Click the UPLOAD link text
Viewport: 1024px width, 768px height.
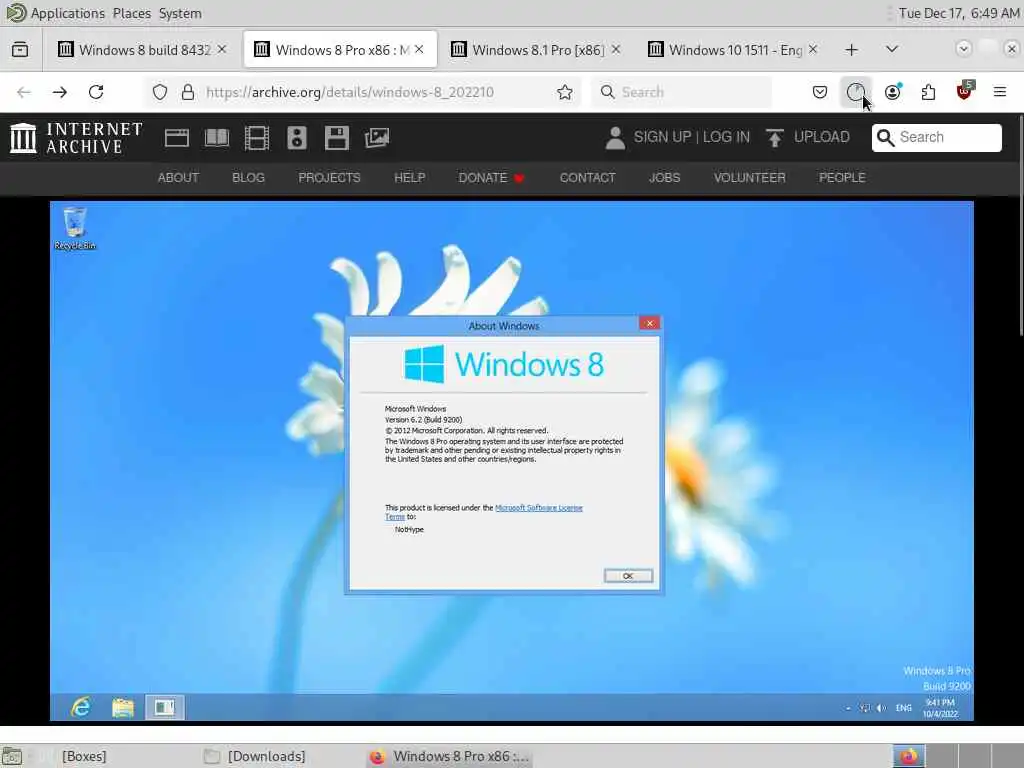822,137
